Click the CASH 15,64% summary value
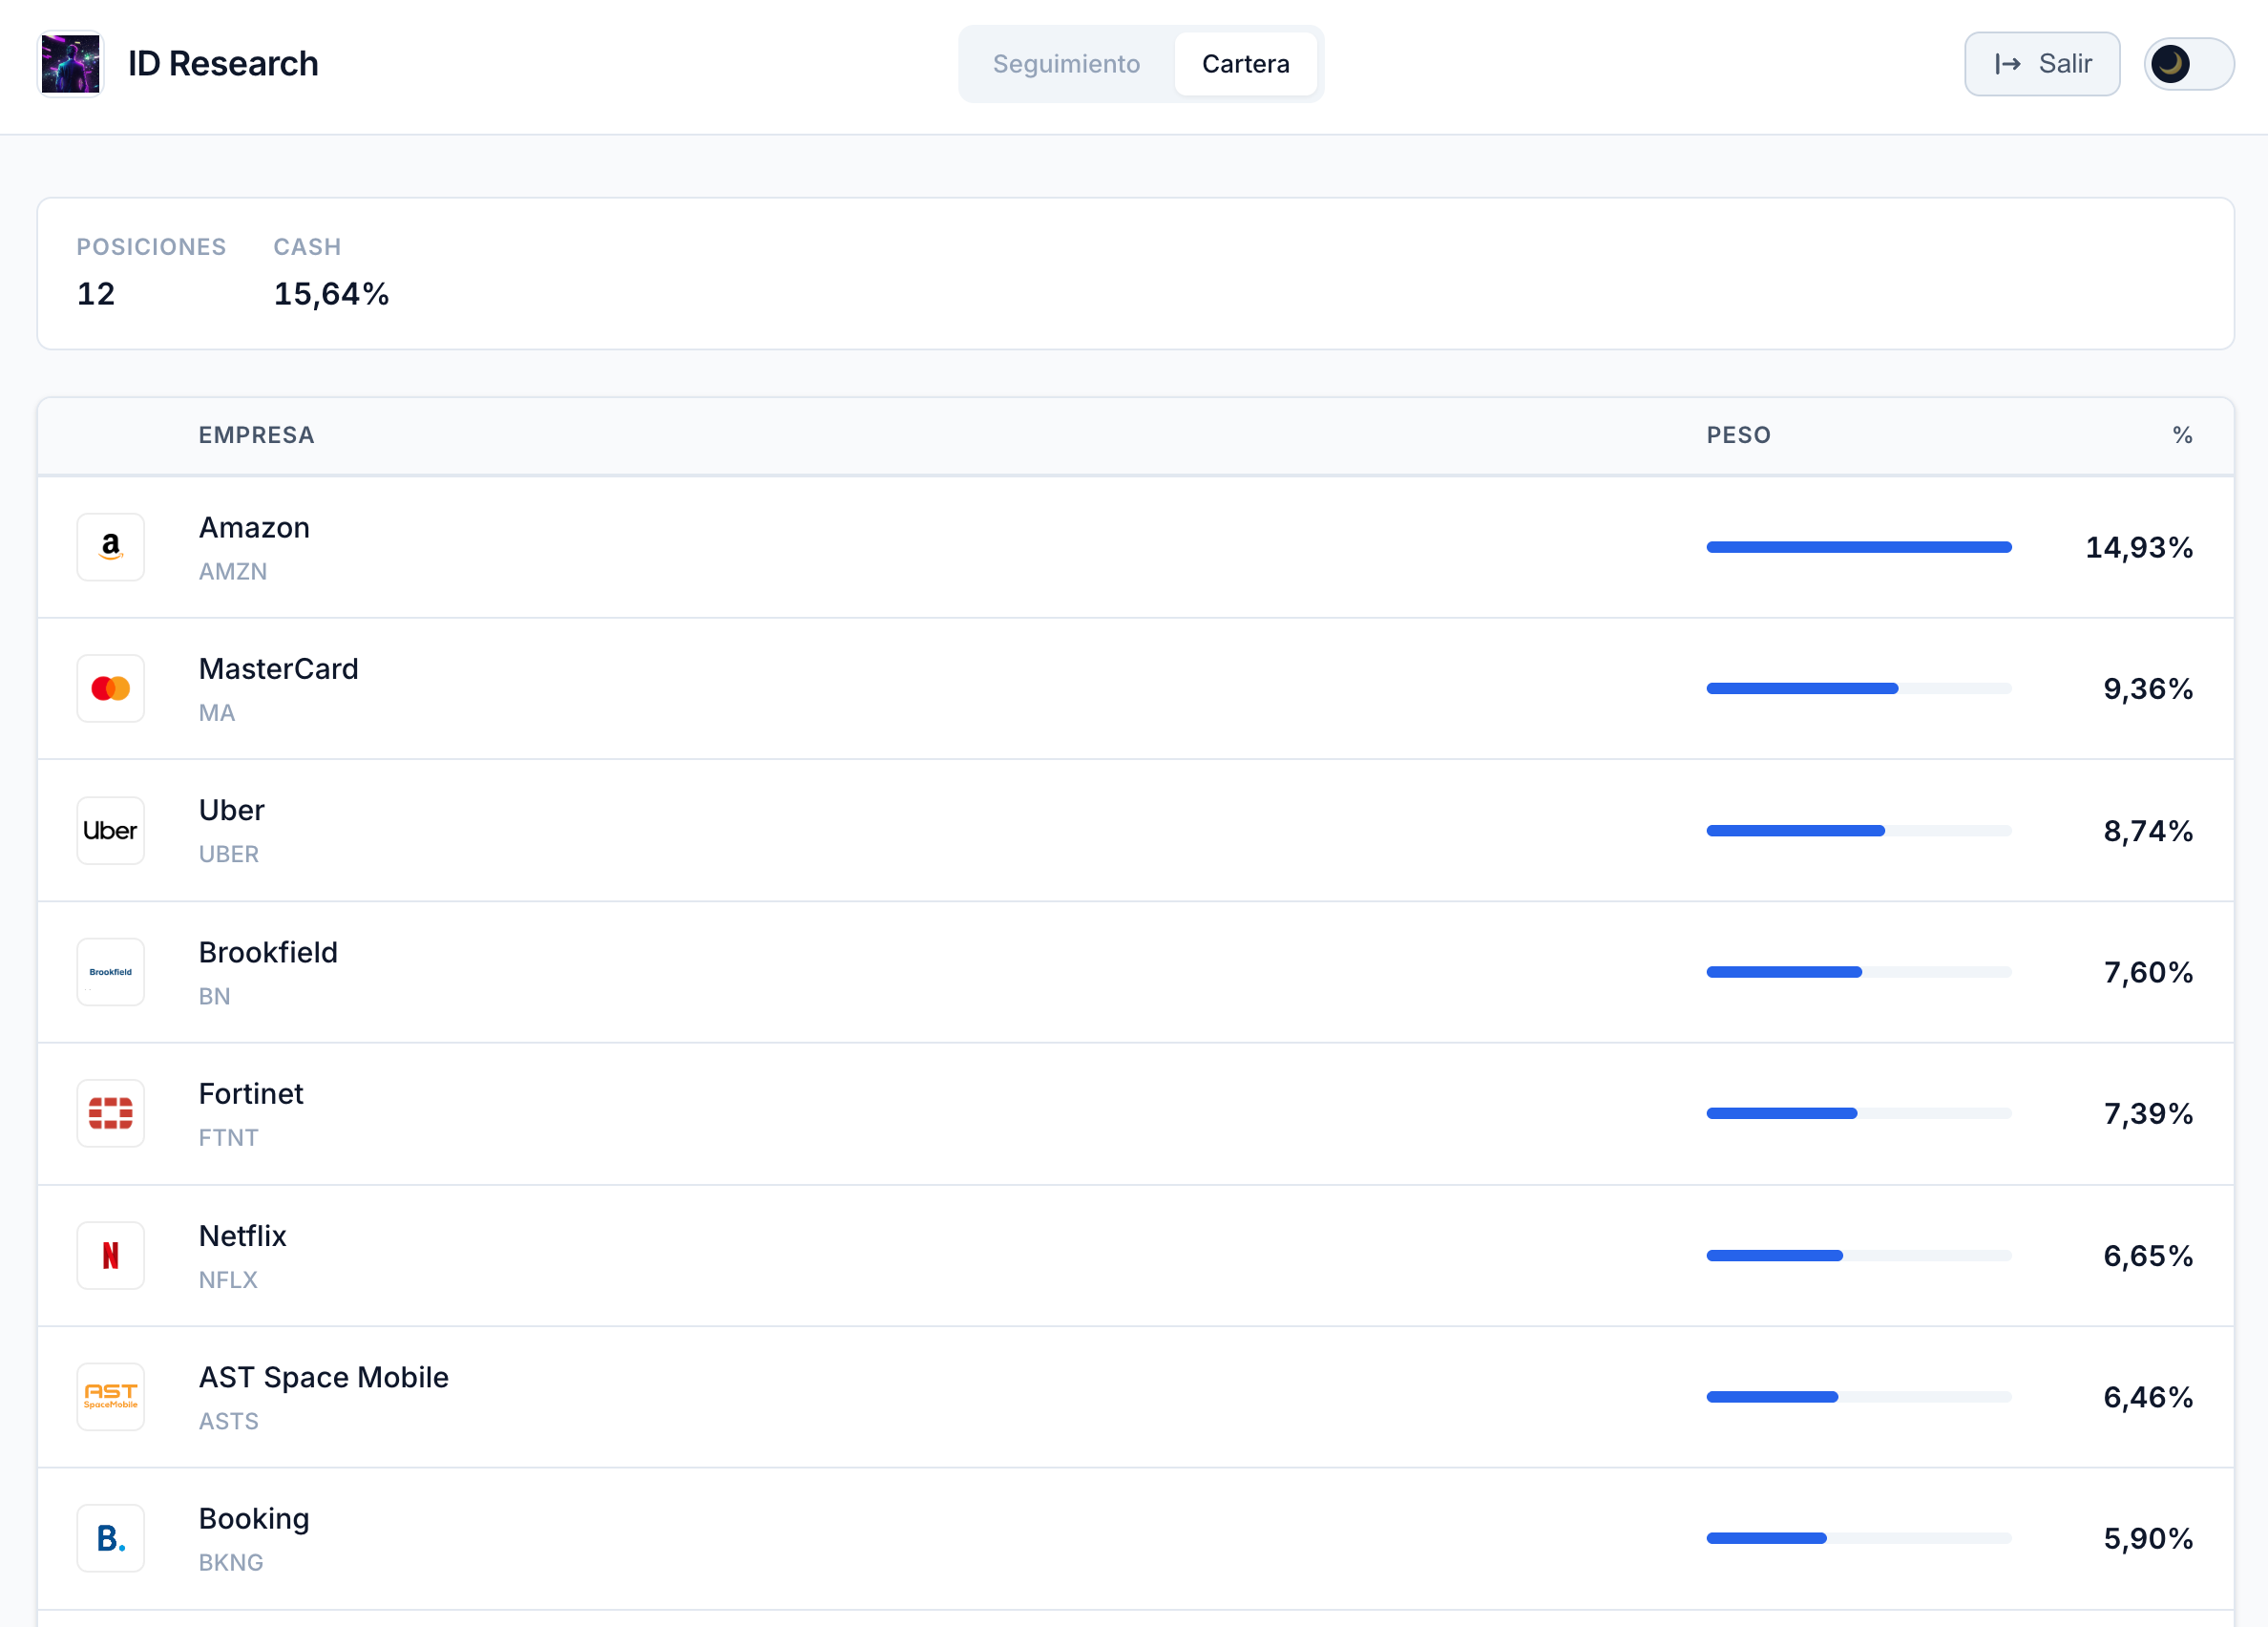Screen dimensions: 2268x1627 pos(331,294)
